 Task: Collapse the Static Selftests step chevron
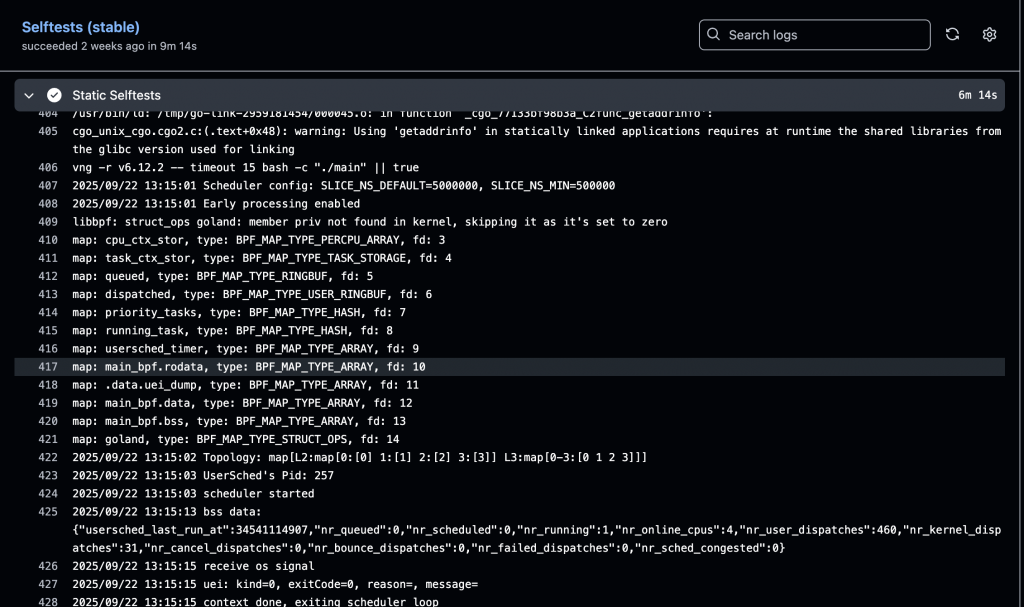[29, 95]
